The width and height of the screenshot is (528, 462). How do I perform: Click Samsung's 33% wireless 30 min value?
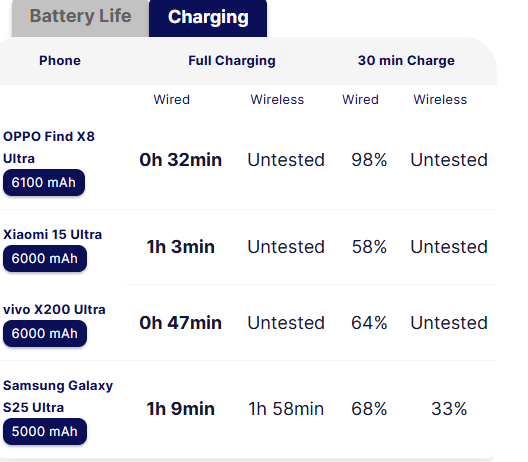[449, 409]
